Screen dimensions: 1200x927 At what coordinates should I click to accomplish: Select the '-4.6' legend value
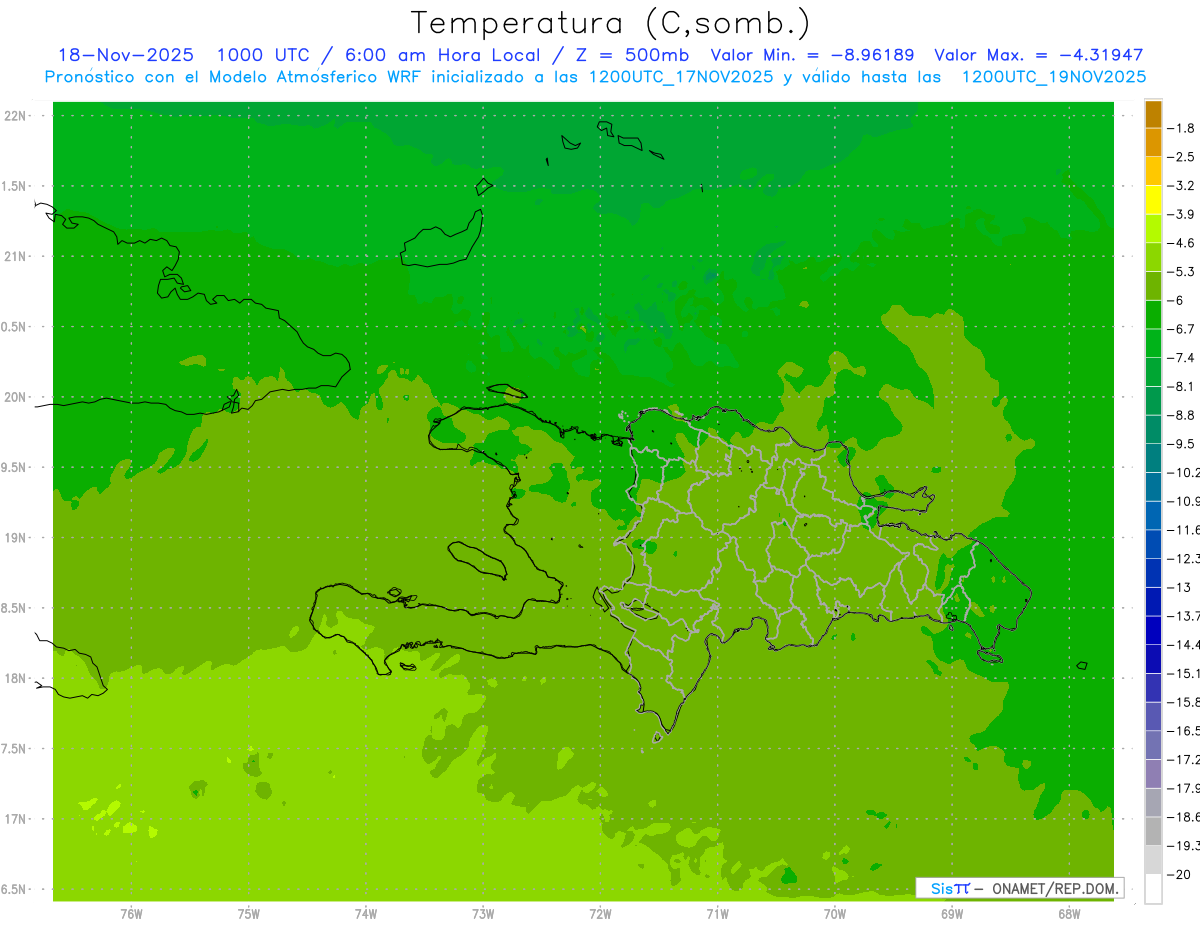tap(1181, 243)
